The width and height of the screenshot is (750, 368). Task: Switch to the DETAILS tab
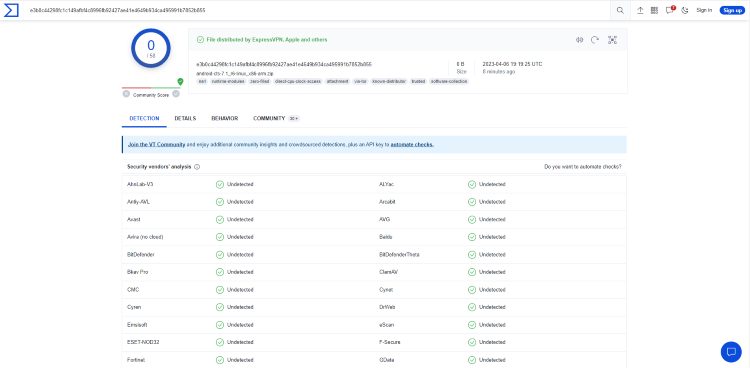185,118
